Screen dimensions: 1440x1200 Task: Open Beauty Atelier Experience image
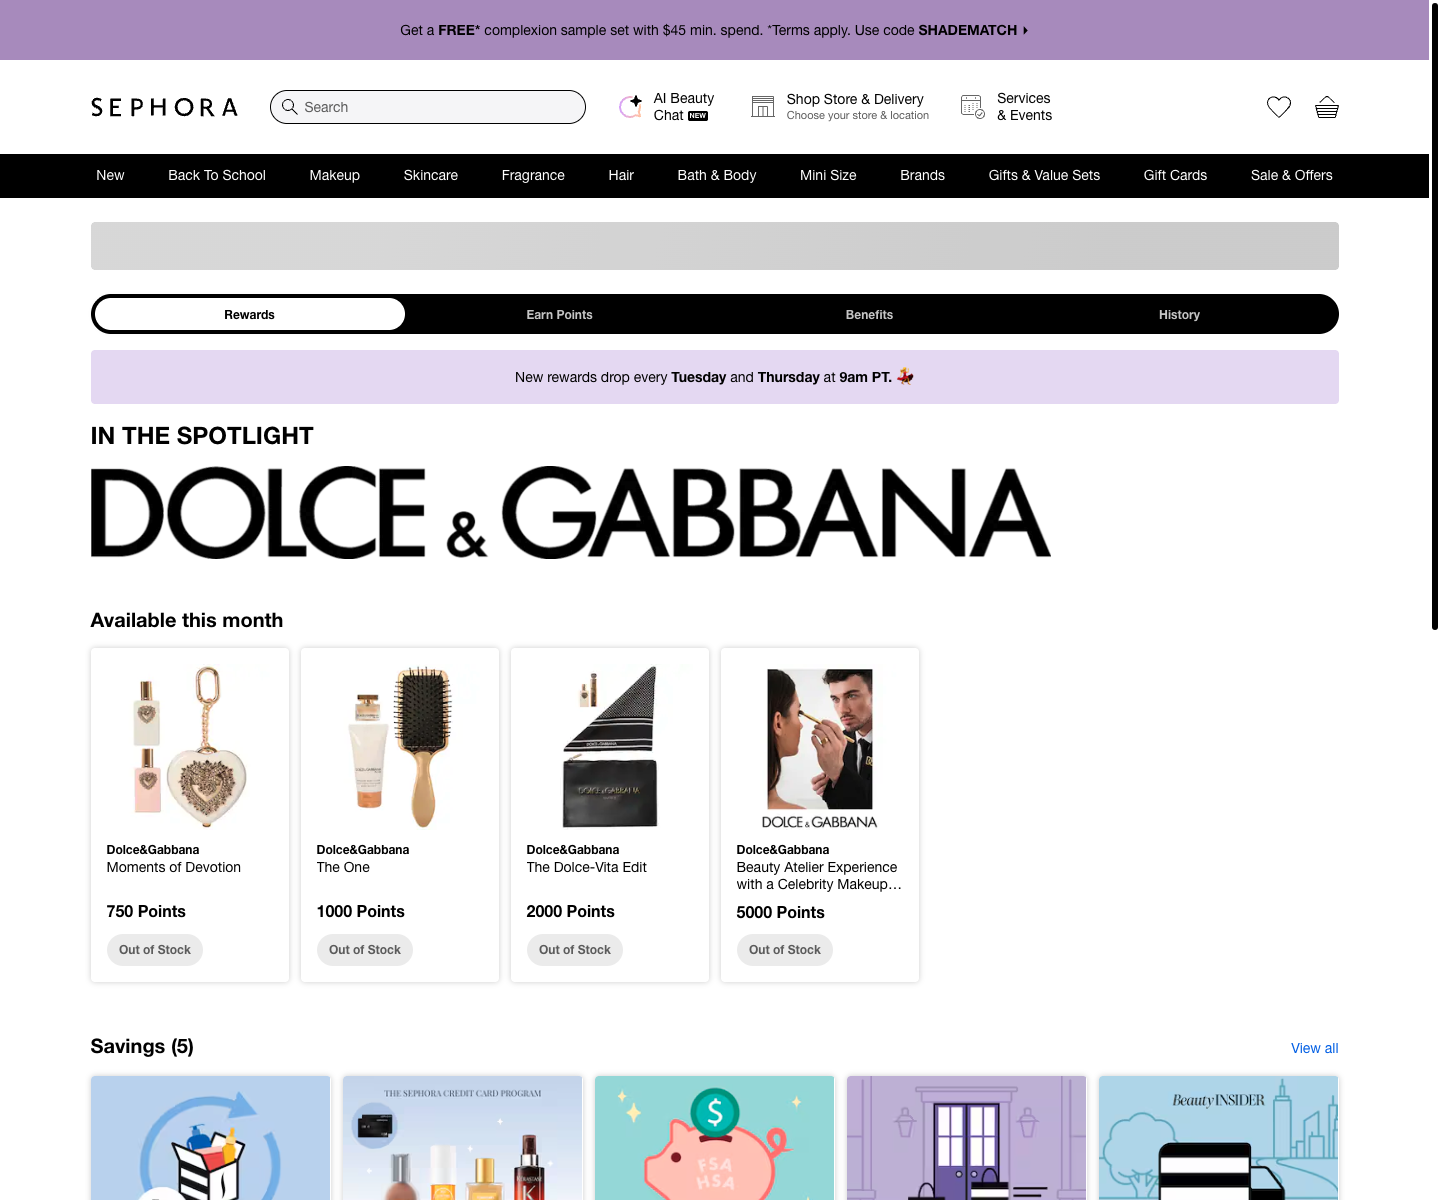pyautogui.click(x=820, y=747)
